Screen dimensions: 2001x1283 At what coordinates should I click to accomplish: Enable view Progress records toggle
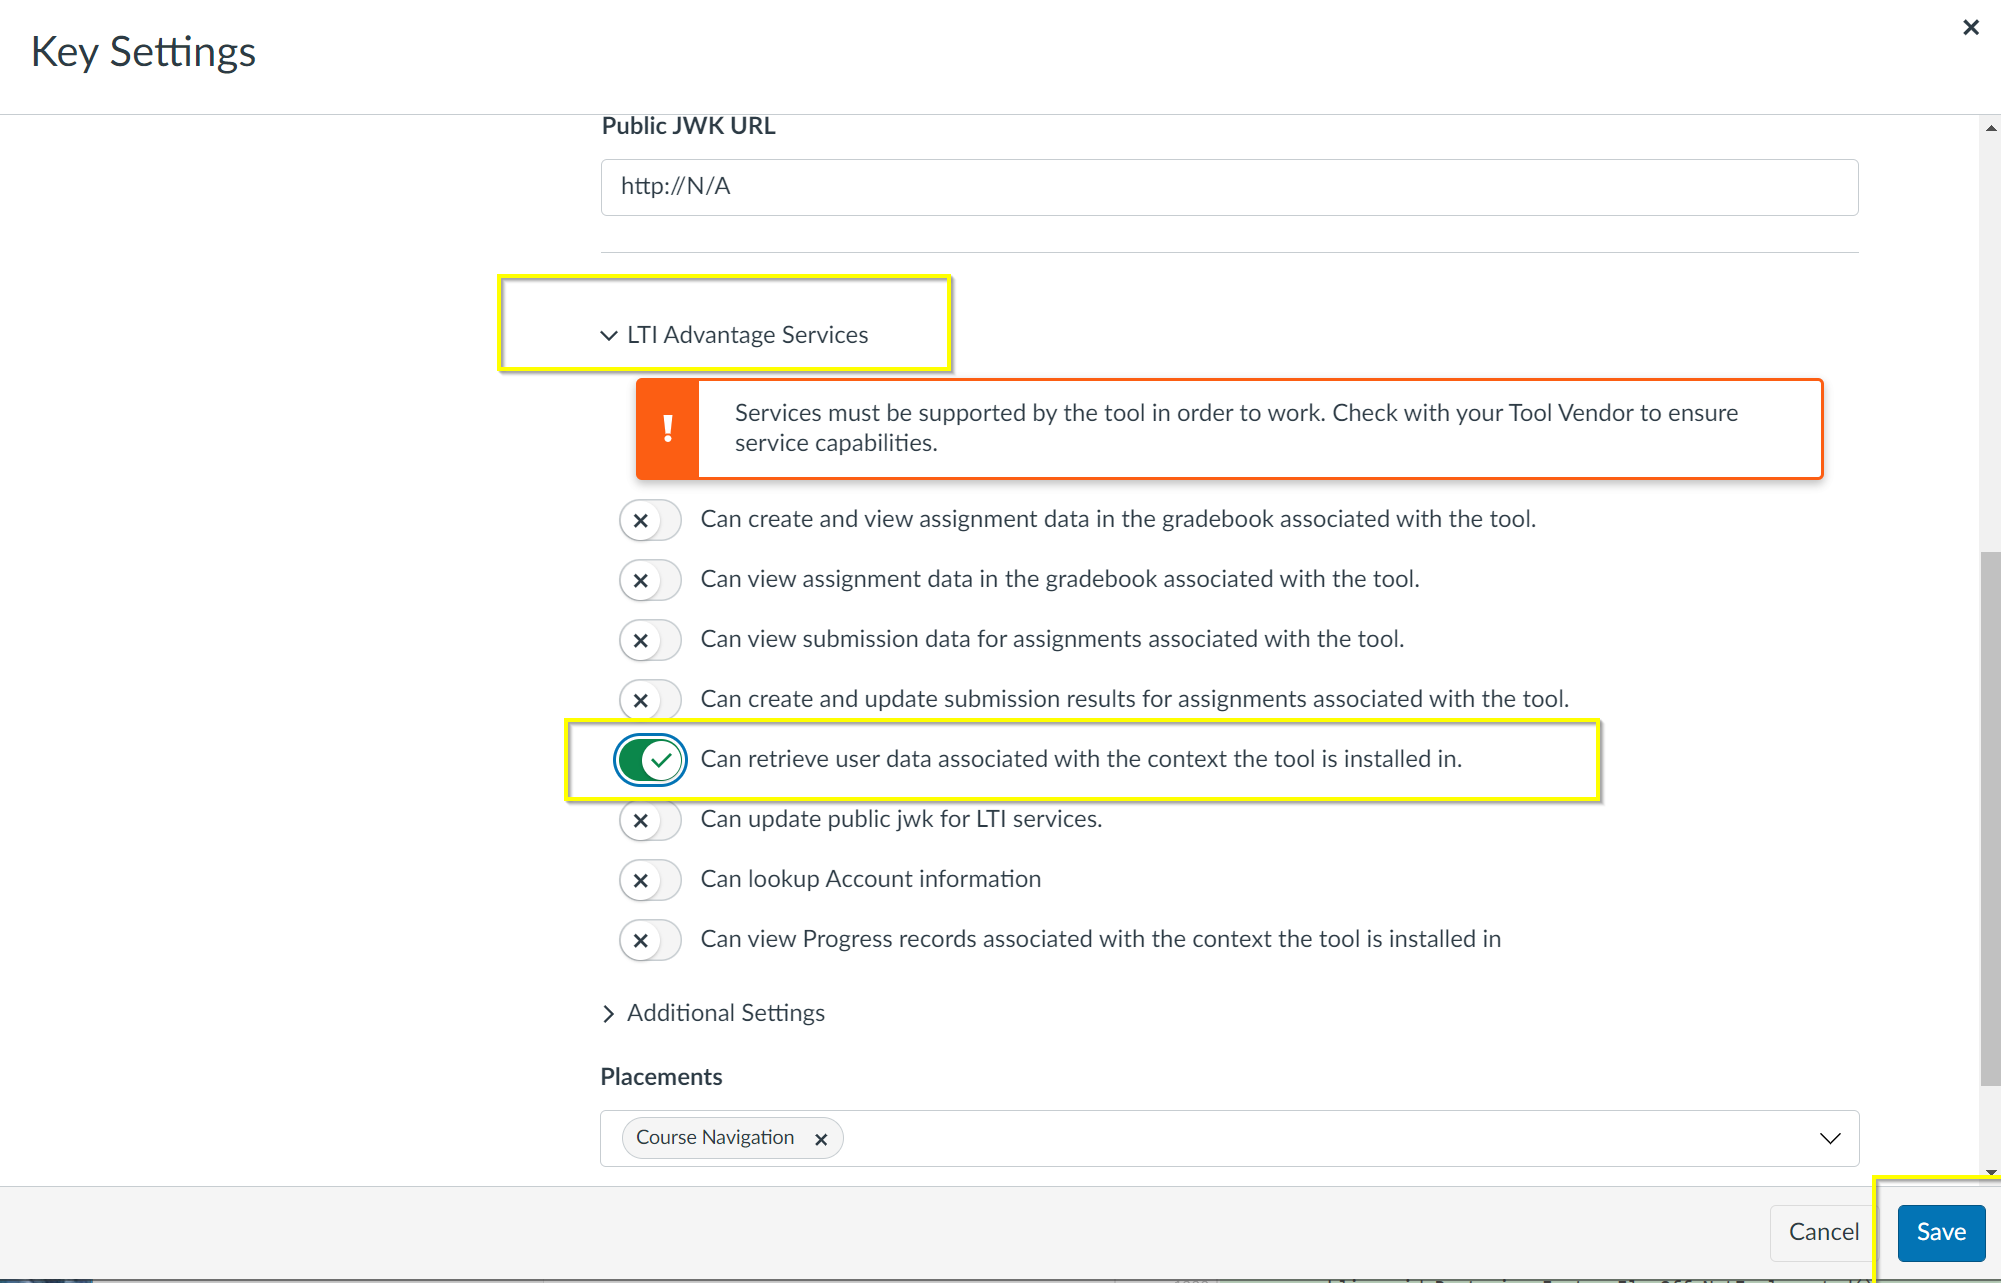[650, 940]
